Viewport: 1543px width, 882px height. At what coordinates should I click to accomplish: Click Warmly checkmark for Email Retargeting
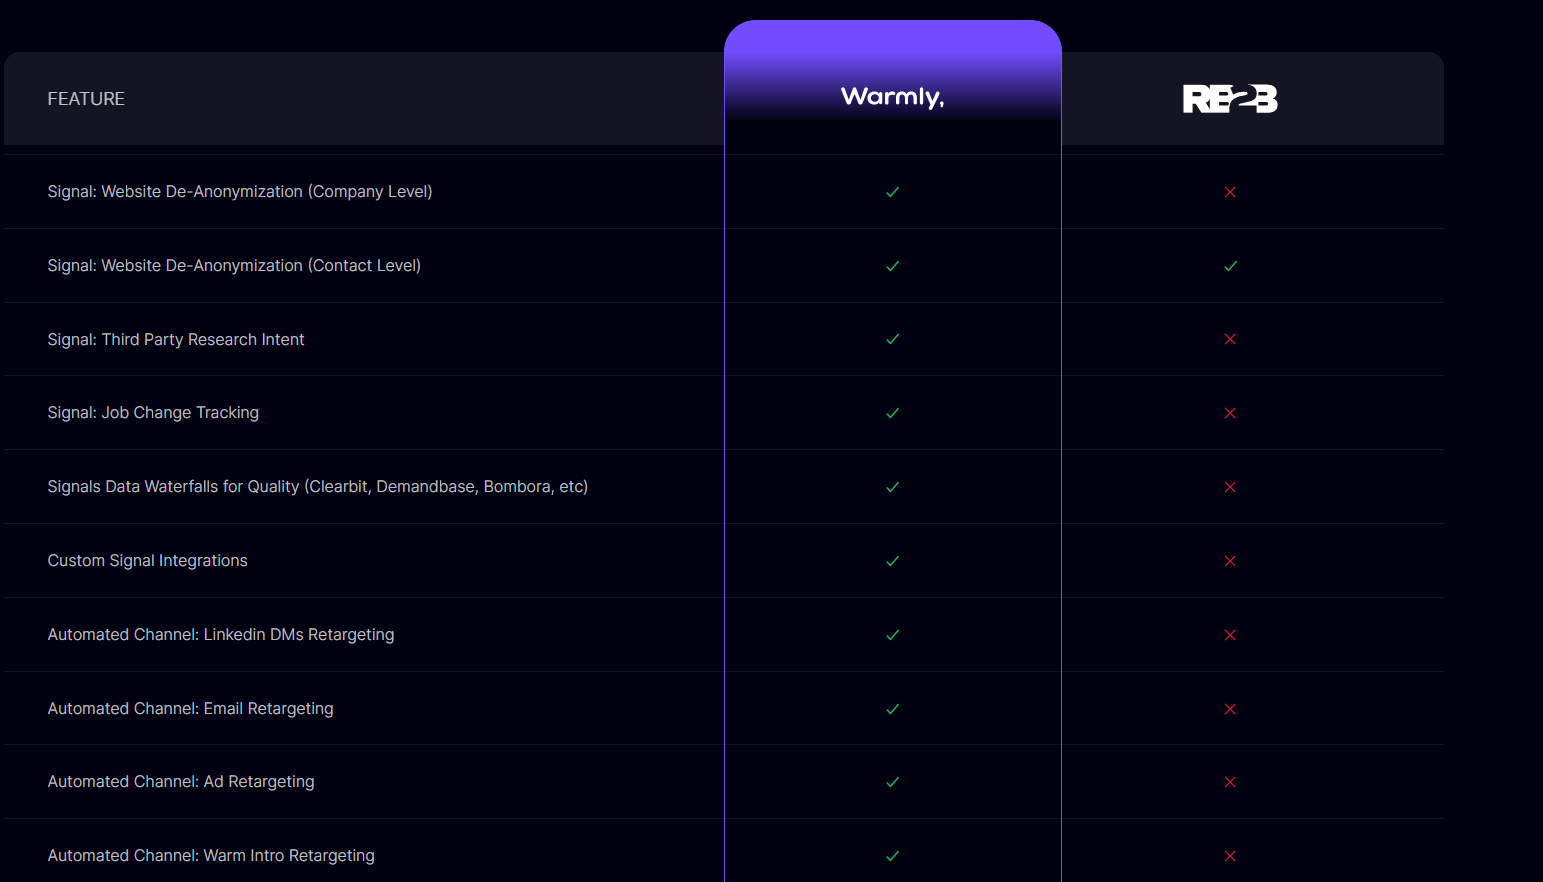click(893, 709)
